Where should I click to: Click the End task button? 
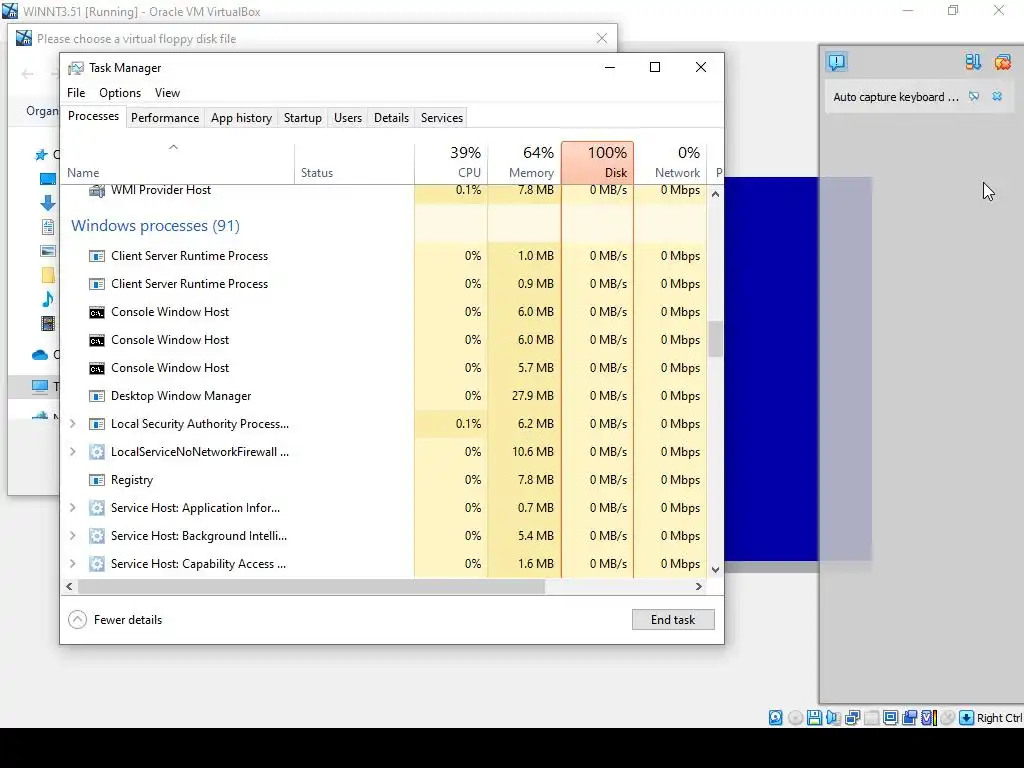click(673, 620)
